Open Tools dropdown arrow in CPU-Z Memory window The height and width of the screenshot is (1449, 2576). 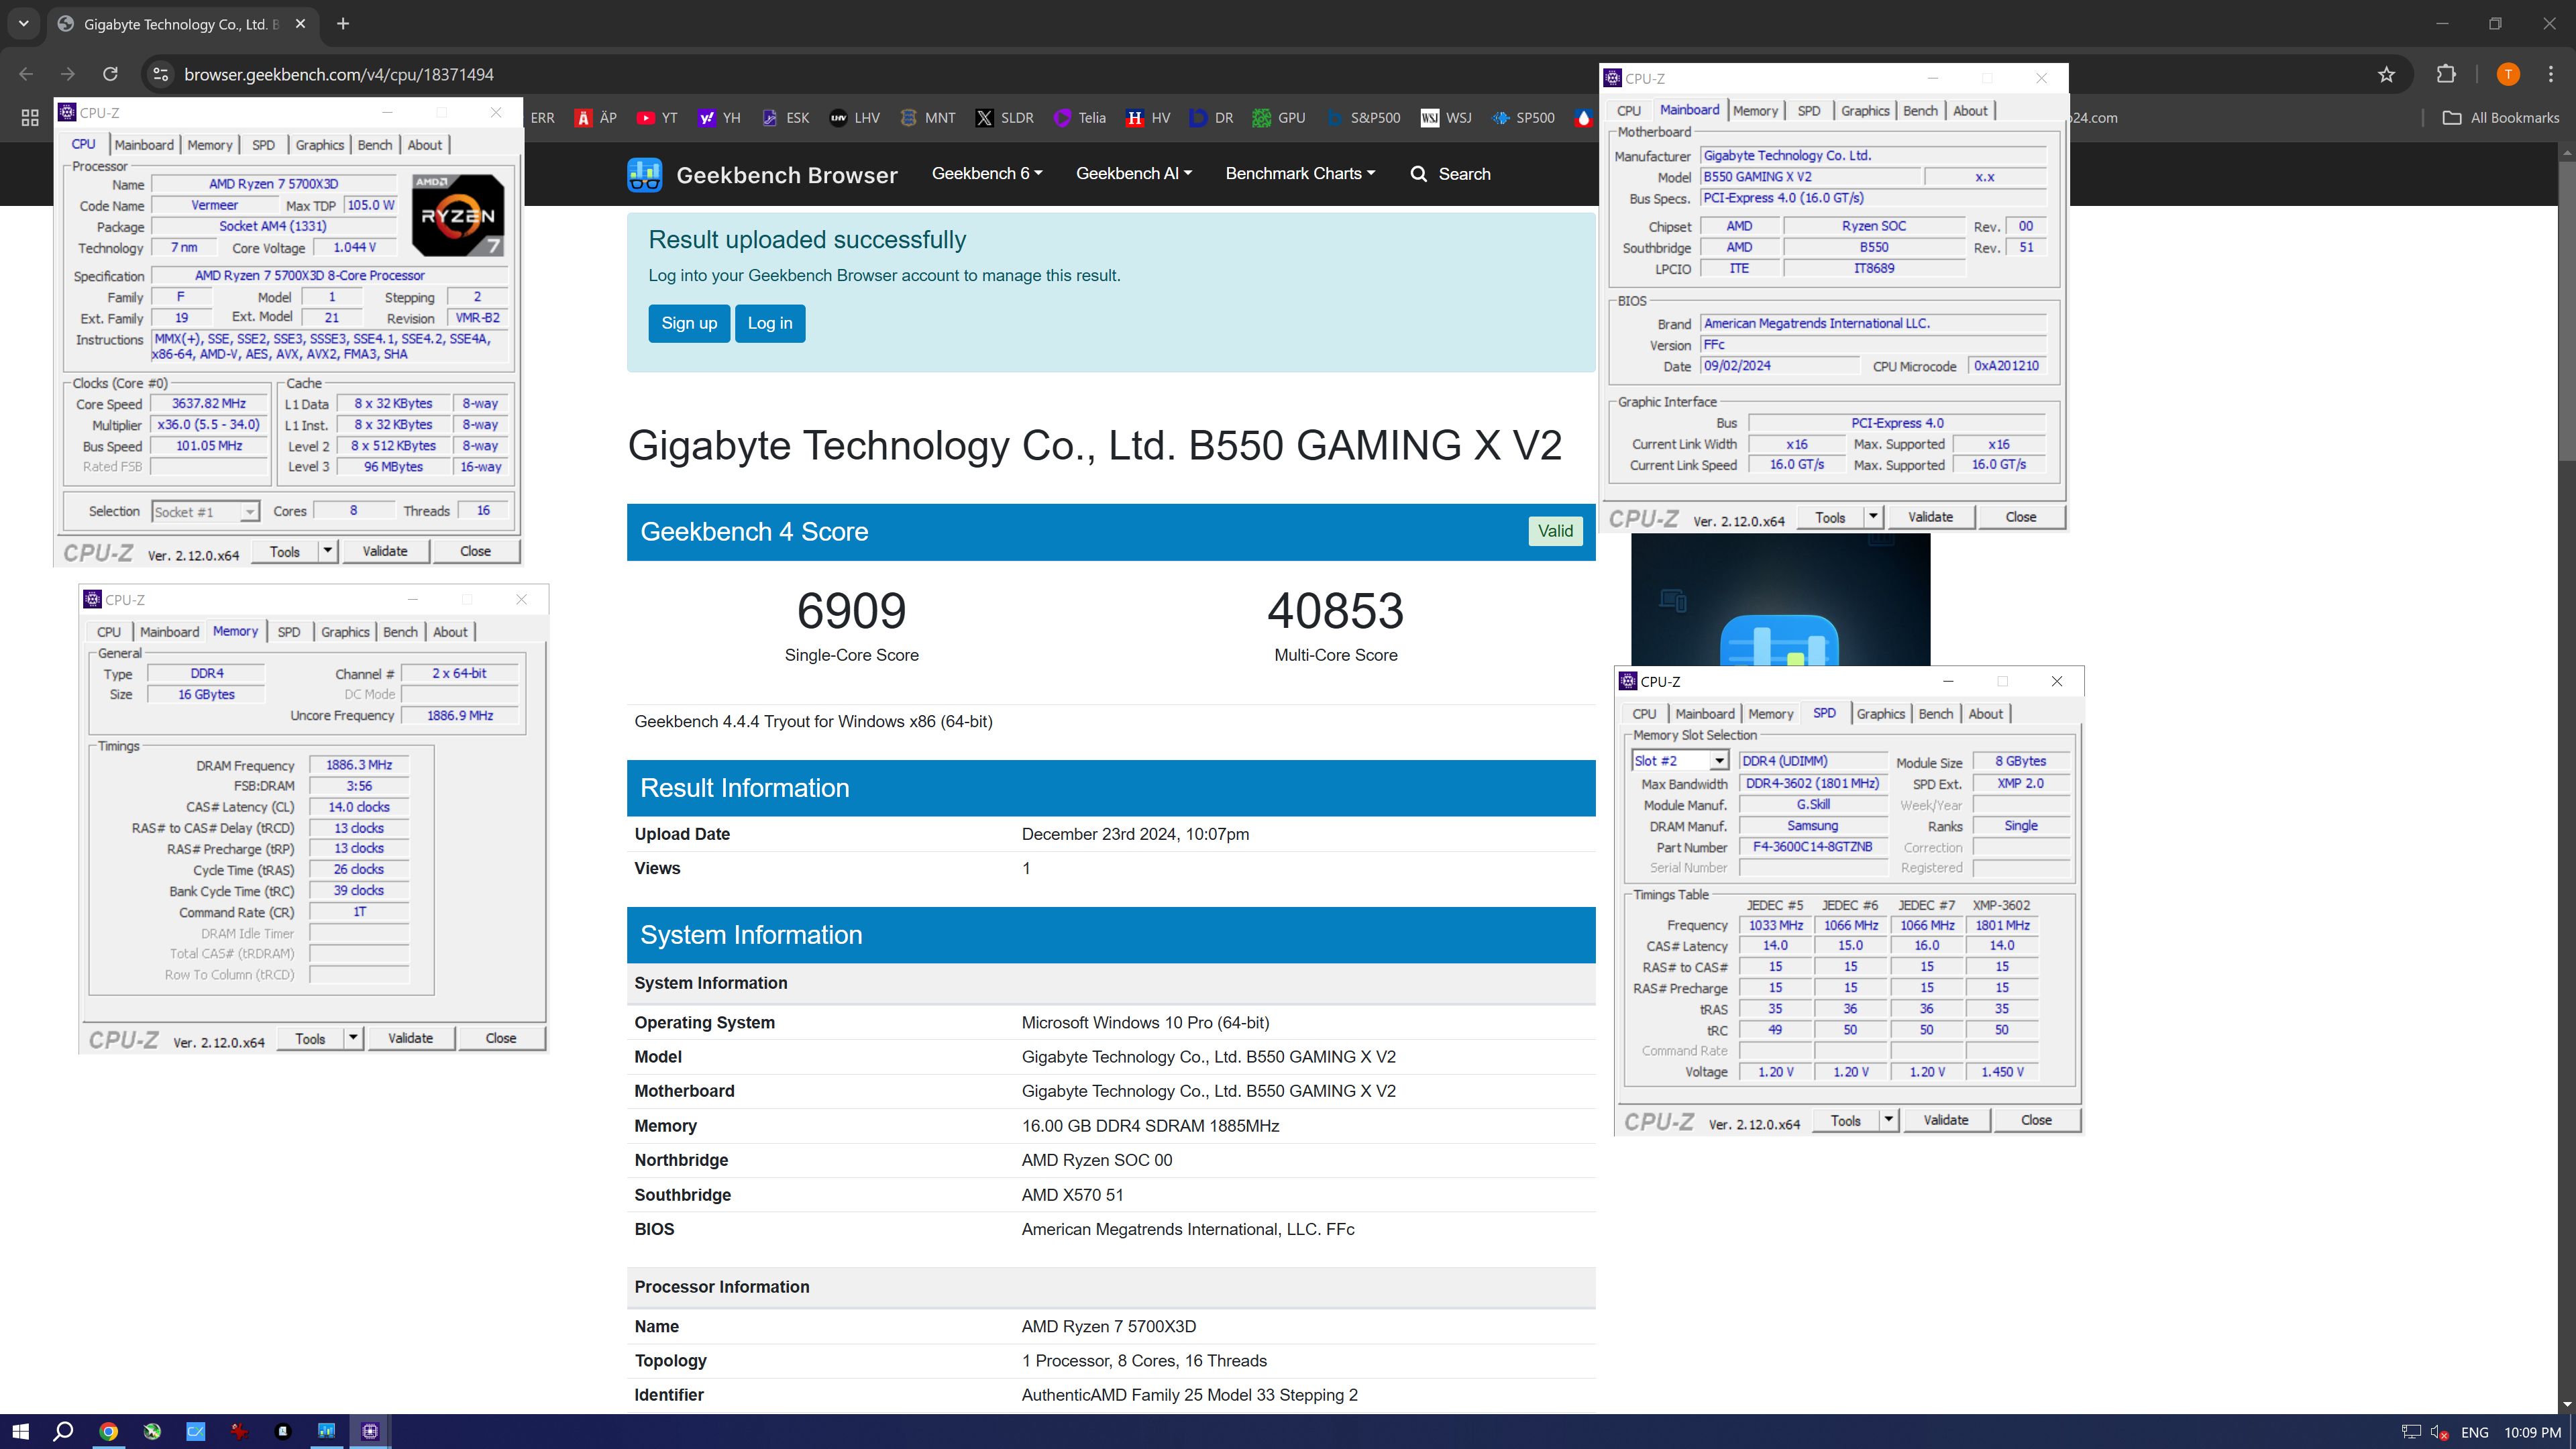point(353,1038)
